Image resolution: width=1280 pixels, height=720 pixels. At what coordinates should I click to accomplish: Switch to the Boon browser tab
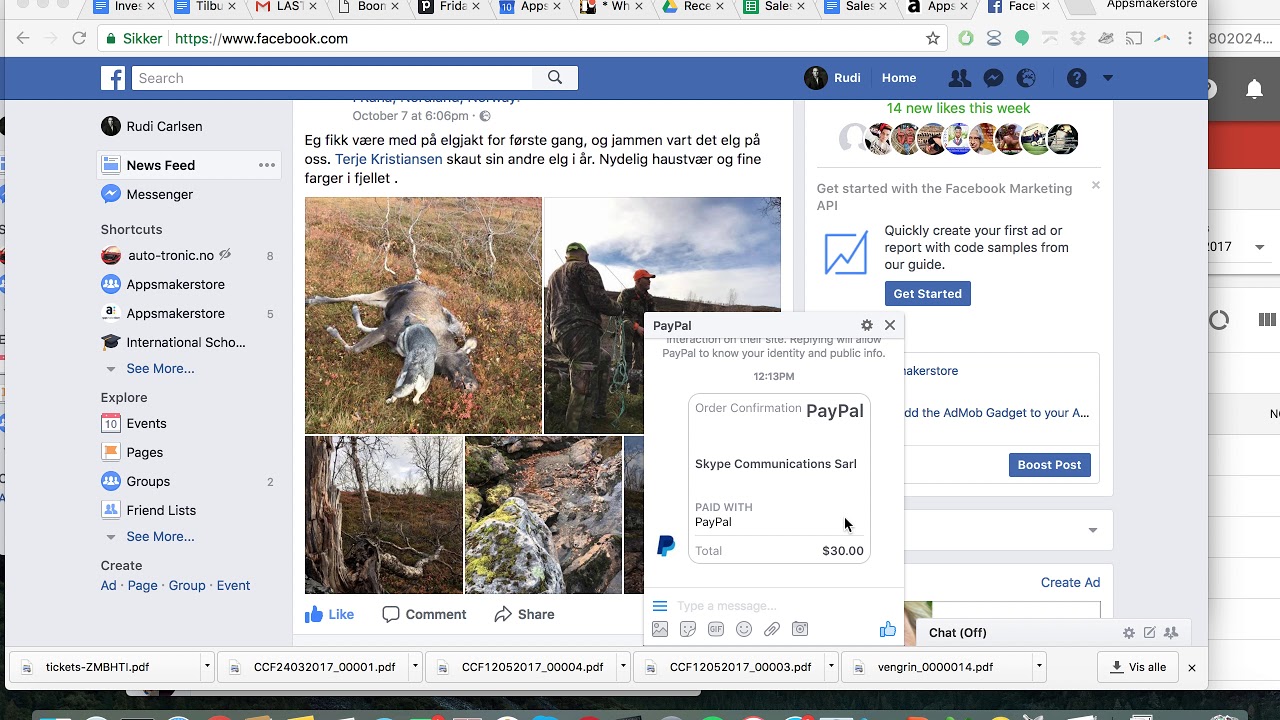click(367, 7)
